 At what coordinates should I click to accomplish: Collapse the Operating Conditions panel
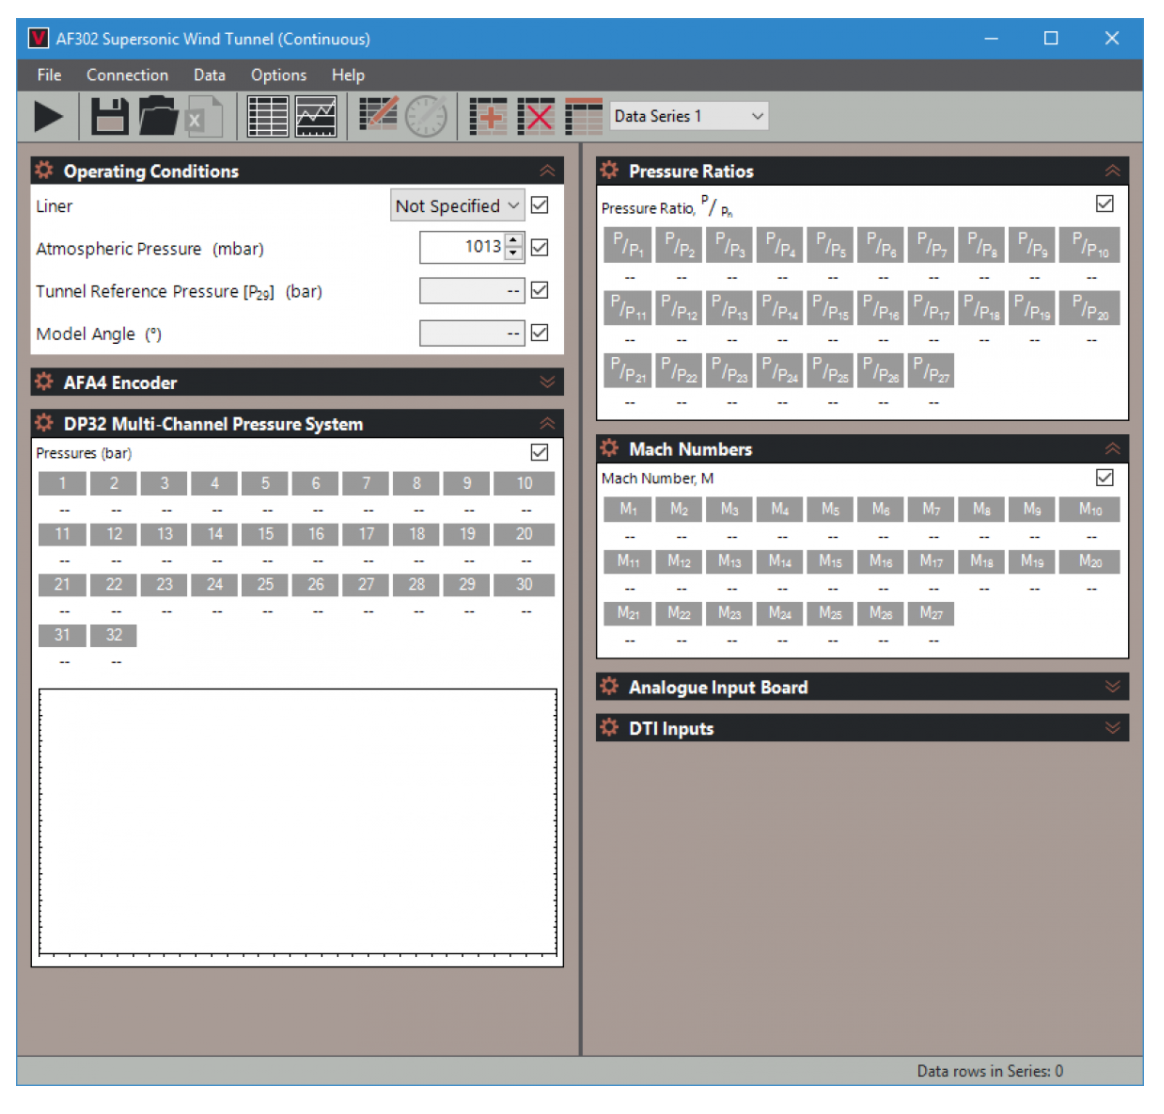548,171
